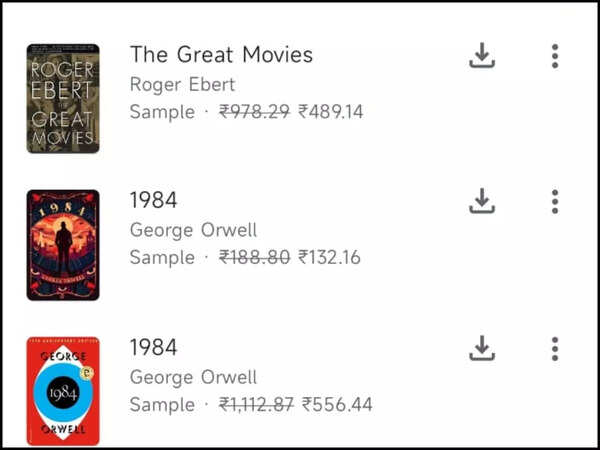Click the ₹489.14 discounted price
This screenshot has width=600, height=450.
(331, 111)
